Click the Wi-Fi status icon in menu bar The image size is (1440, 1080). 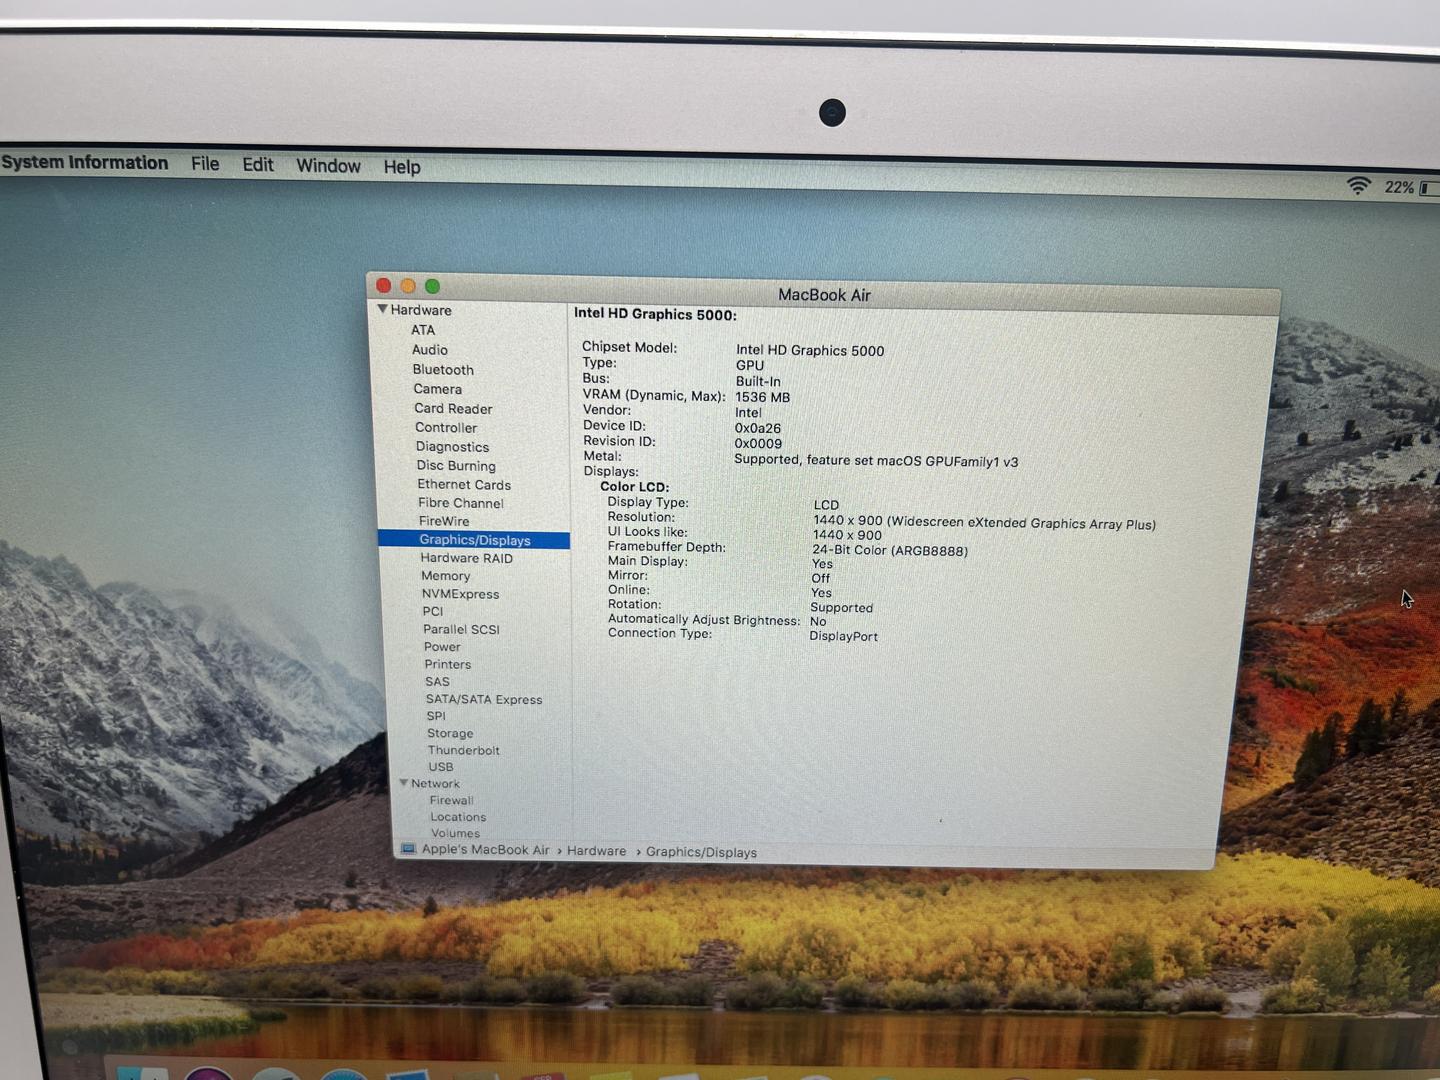[x=1358, y=186]
